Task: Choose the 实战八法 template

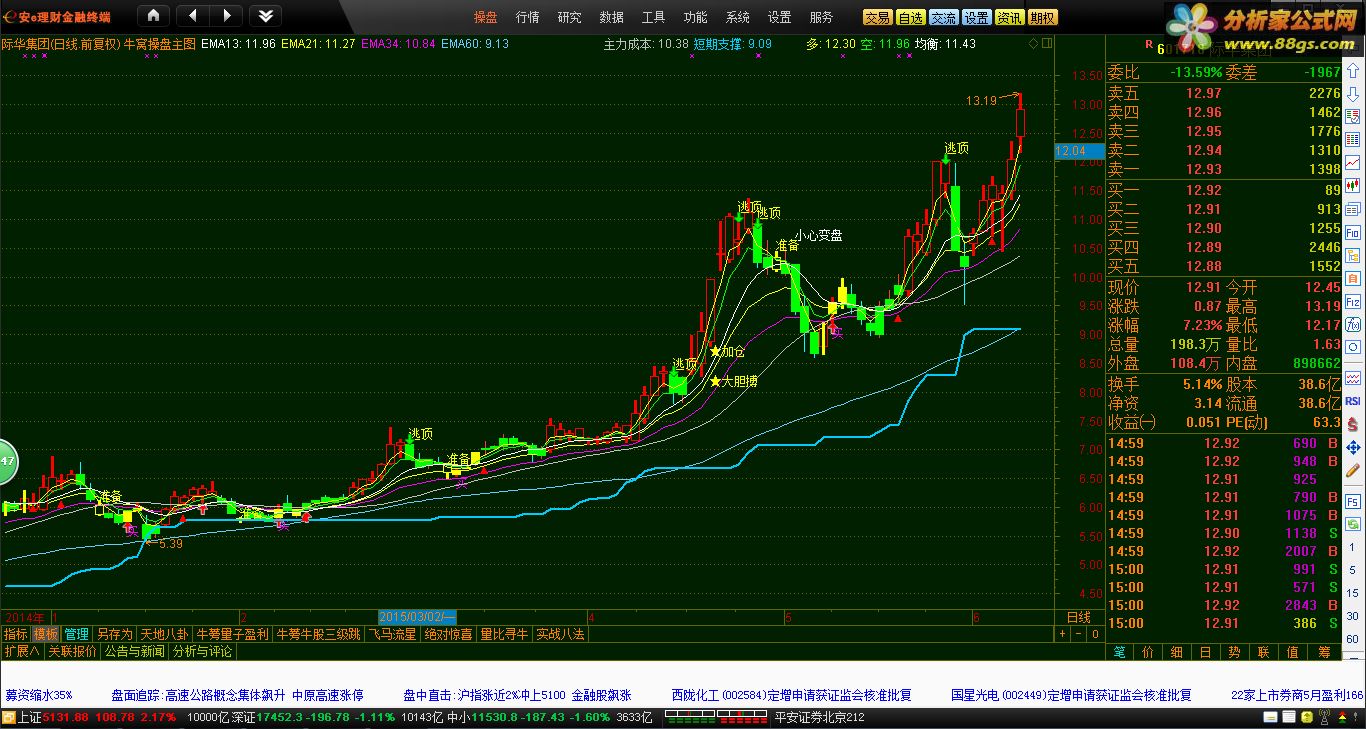Action: pyautogui.click(x=560, y=634)
